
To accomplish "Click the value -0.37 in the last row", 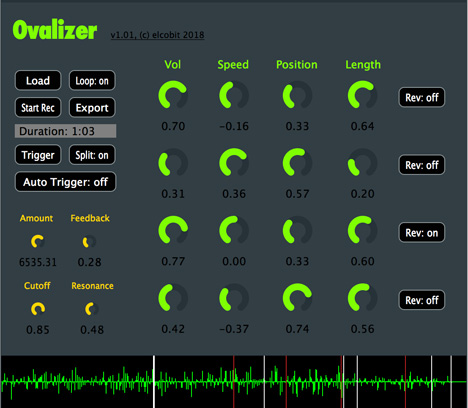I will click(x=234, y=329).
